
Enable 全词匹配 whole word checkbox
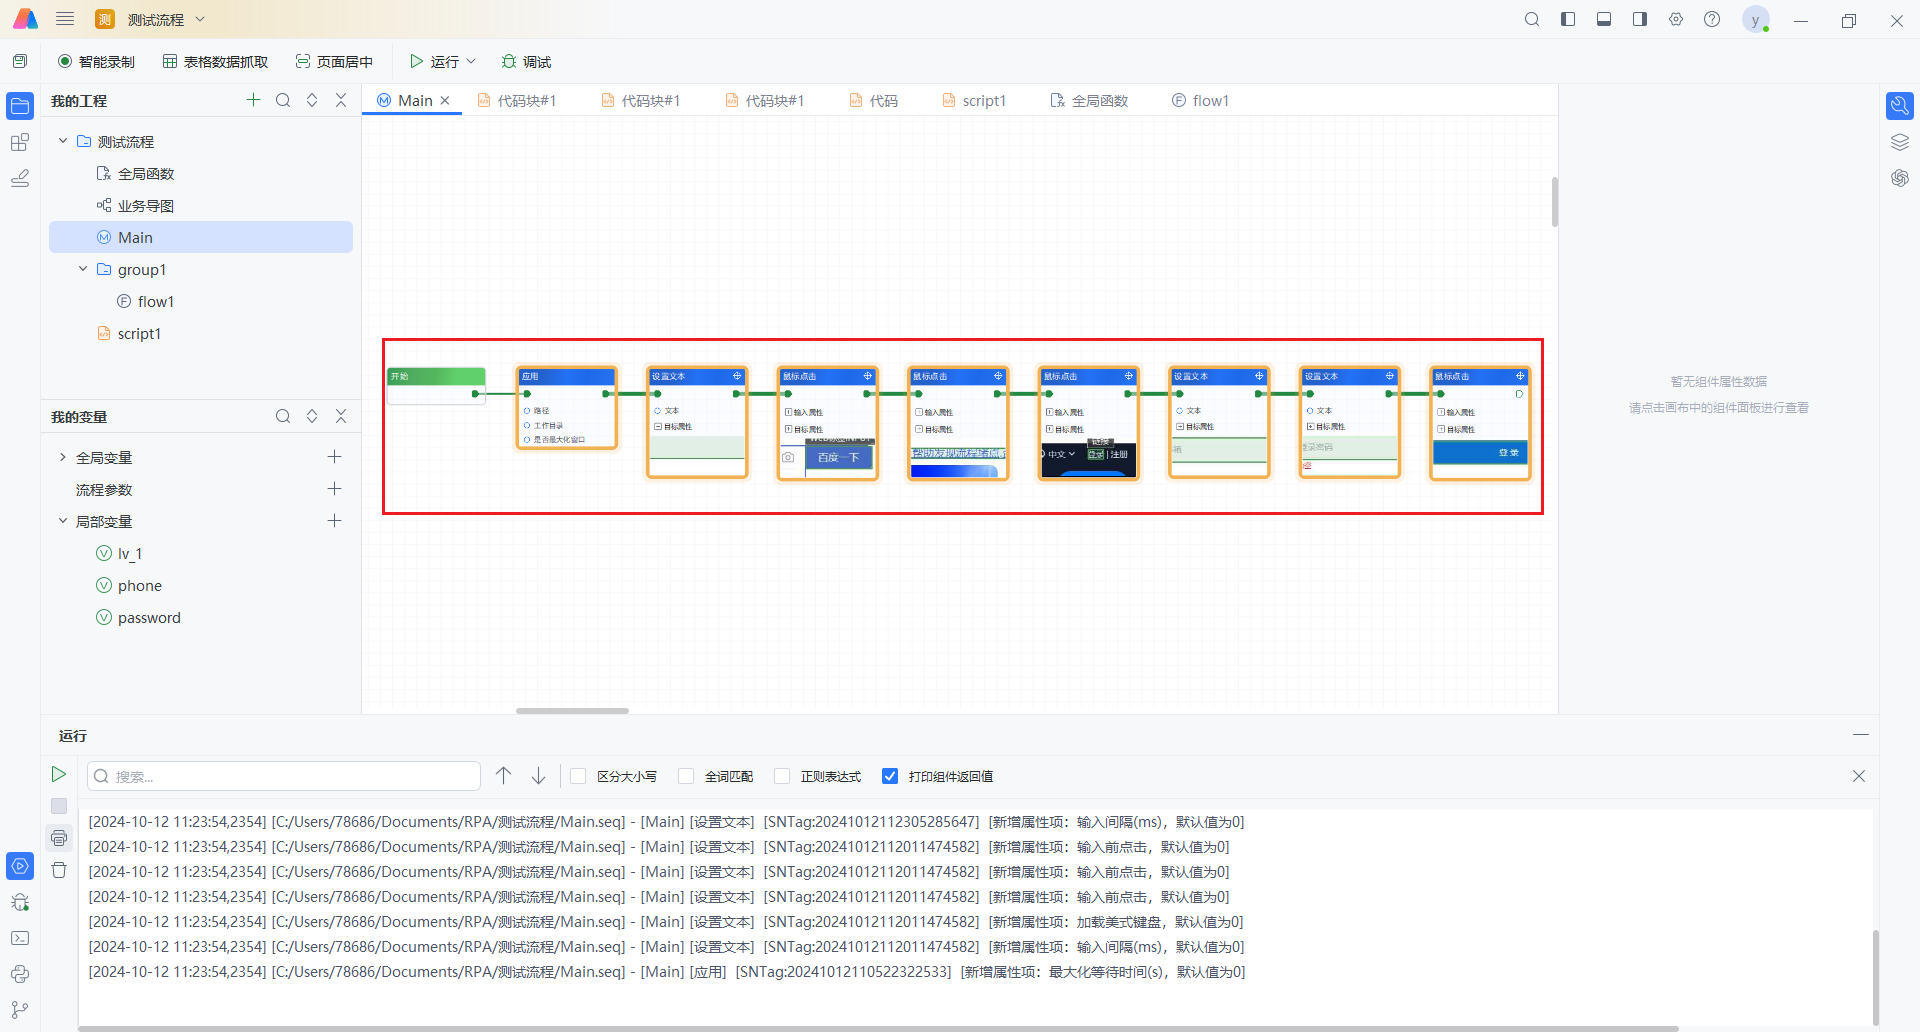686,776
